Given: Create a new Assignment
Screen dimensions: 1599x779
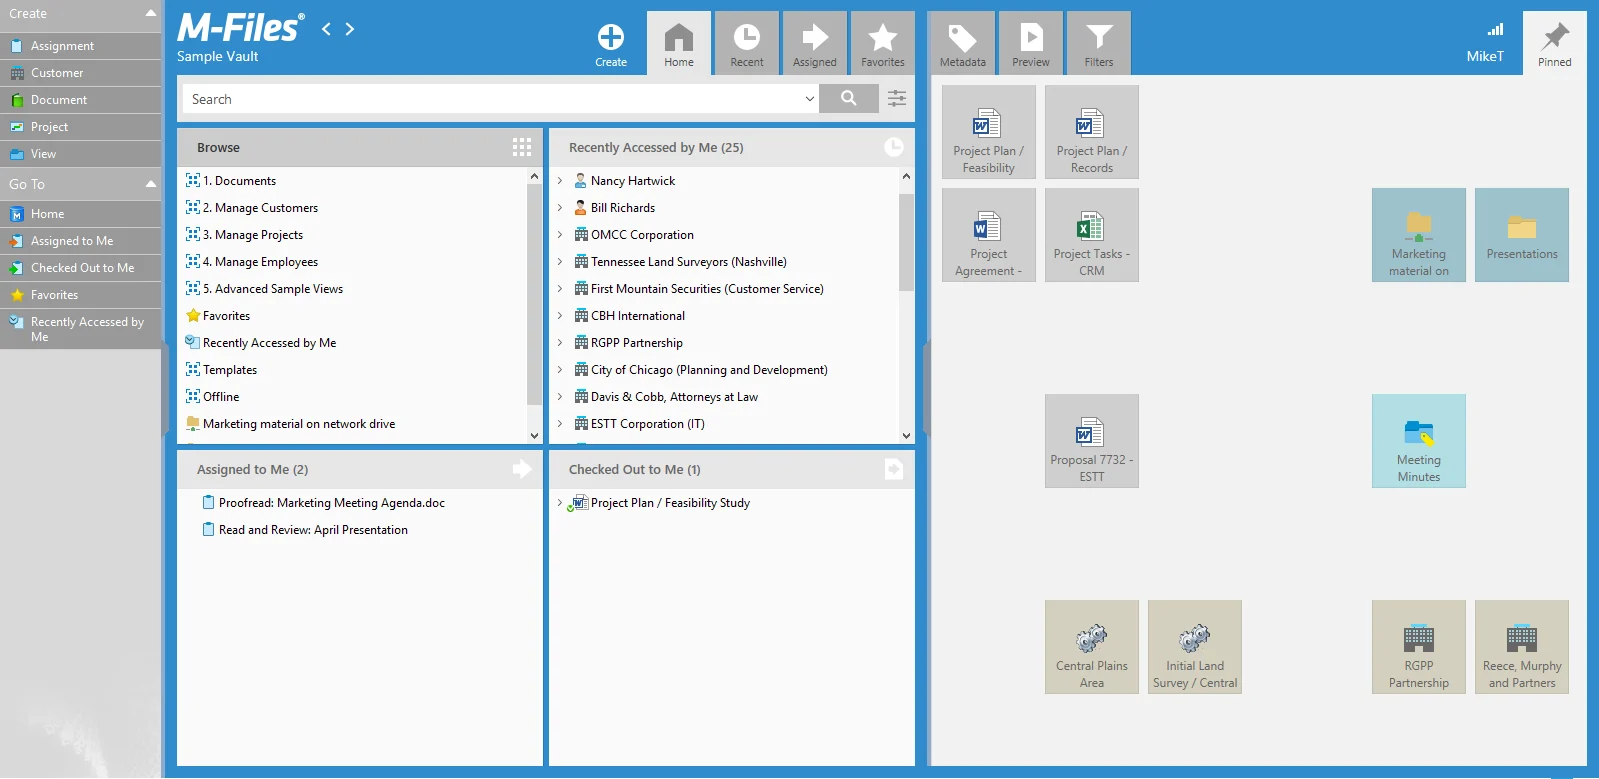Looking at the screenshot, I should click(80, 46).
